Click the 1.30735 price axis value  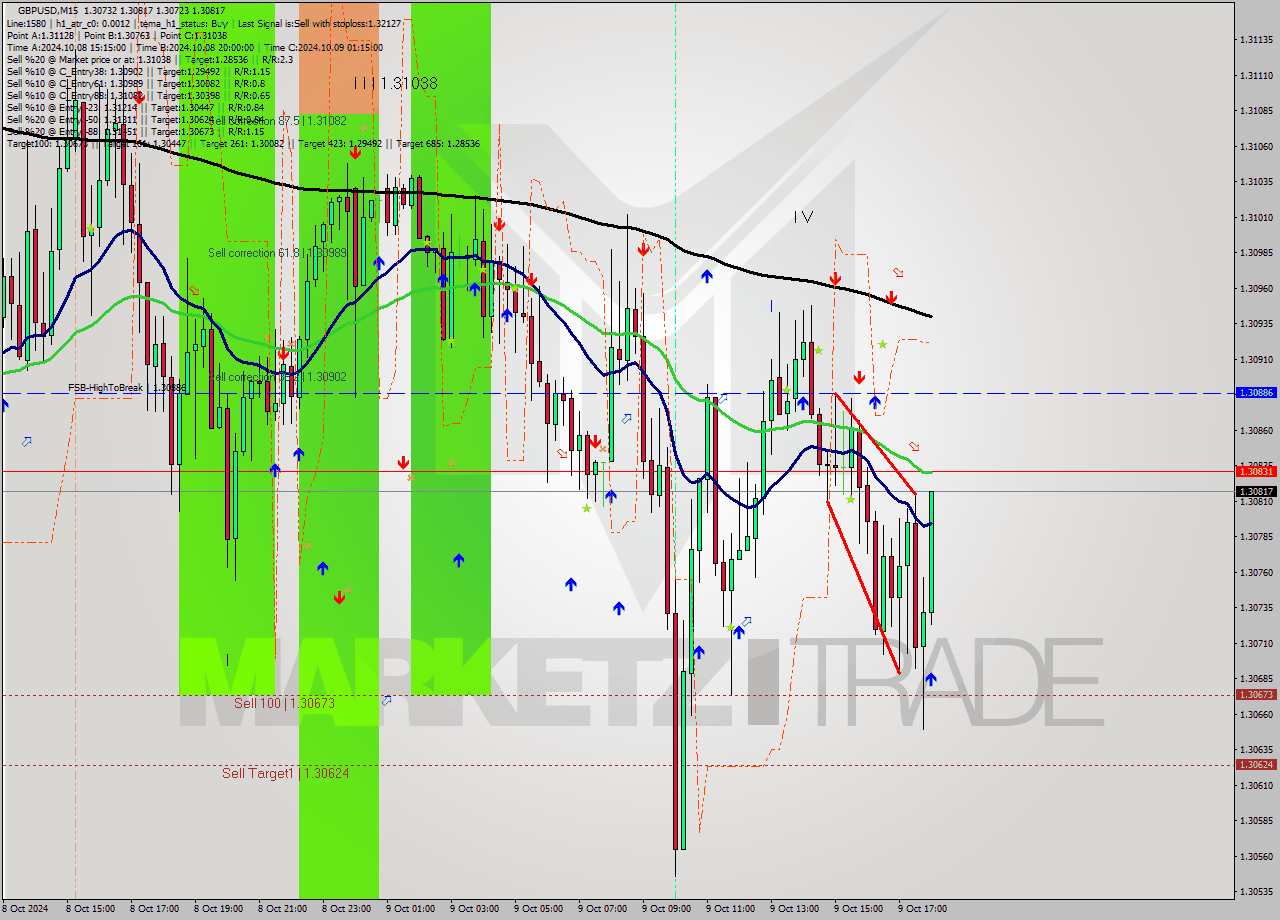[1256, 607]
